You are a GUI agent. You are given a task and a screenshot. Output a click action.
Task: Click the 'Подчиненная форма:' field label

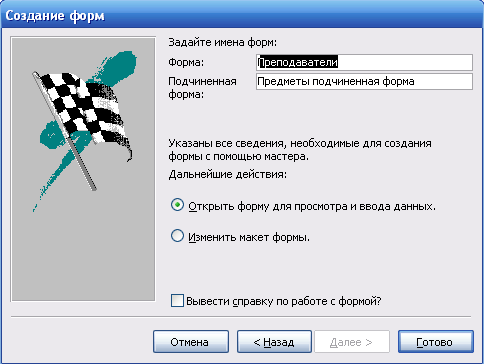click(202, 88)
